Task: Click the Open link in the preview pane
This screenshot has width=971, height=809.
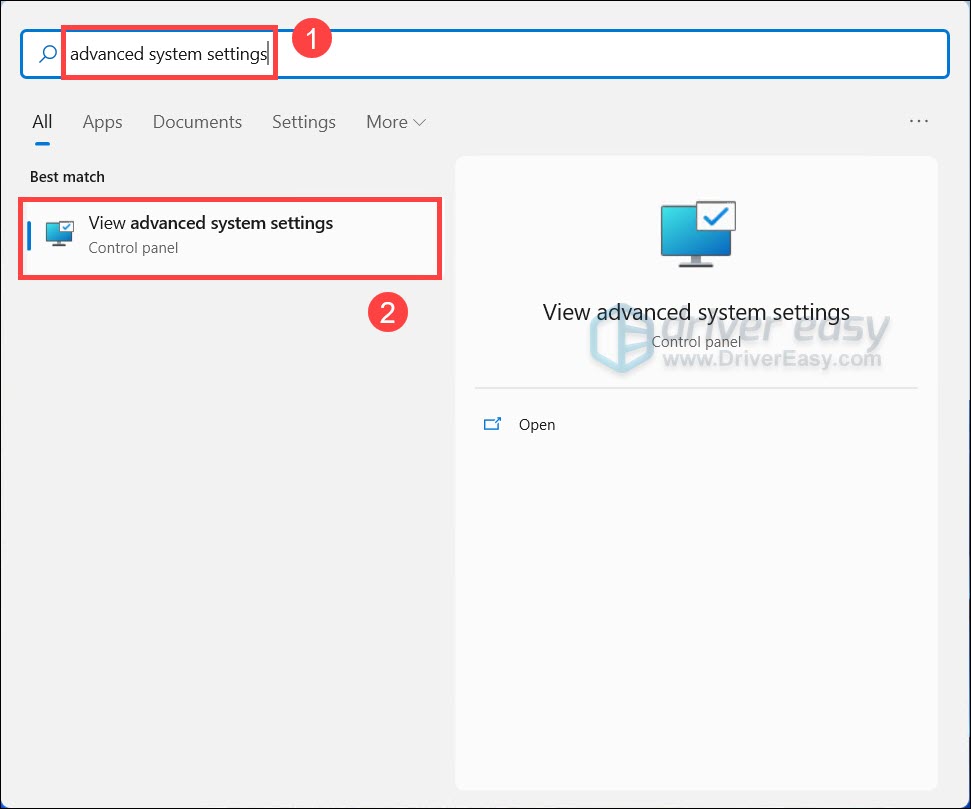Action: (x=537, y=424)
